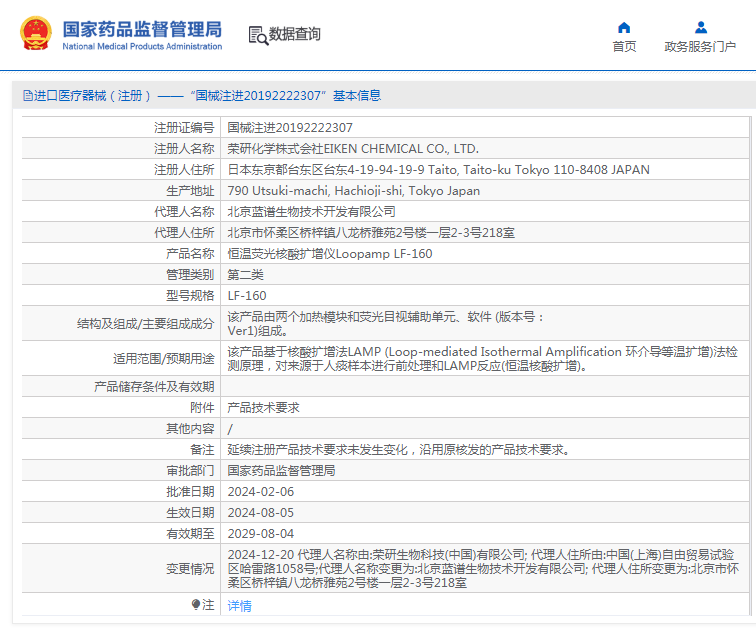Click the 变更情况 row label

coord(190,569)
